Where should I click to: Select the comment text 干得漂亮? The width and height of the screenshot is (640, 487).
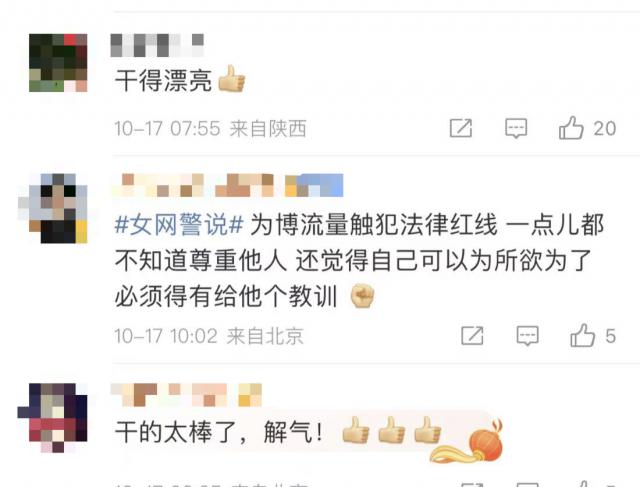coord(163,81)
